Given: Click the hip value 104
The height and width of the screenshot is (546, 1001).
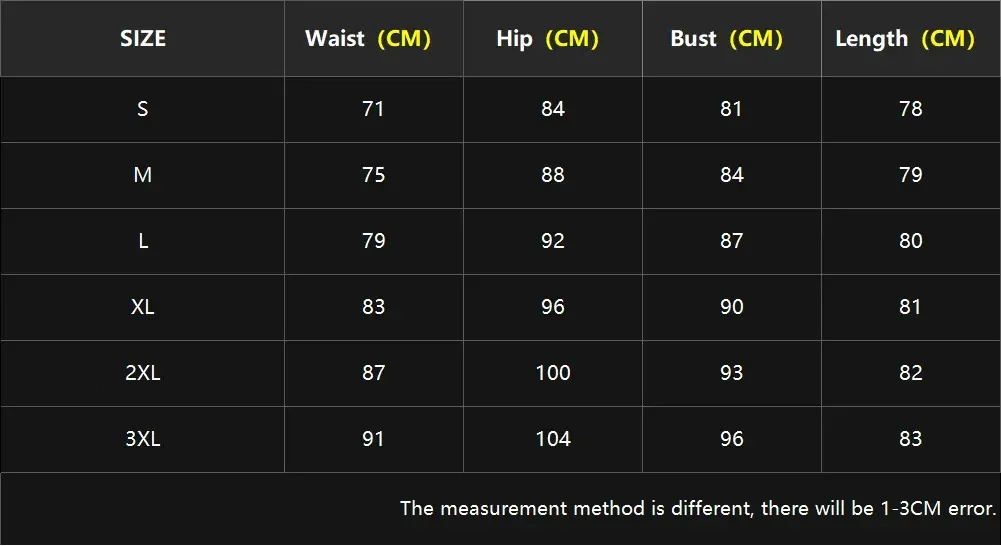Looking at the screenshot, I should (x=553, y=439).
